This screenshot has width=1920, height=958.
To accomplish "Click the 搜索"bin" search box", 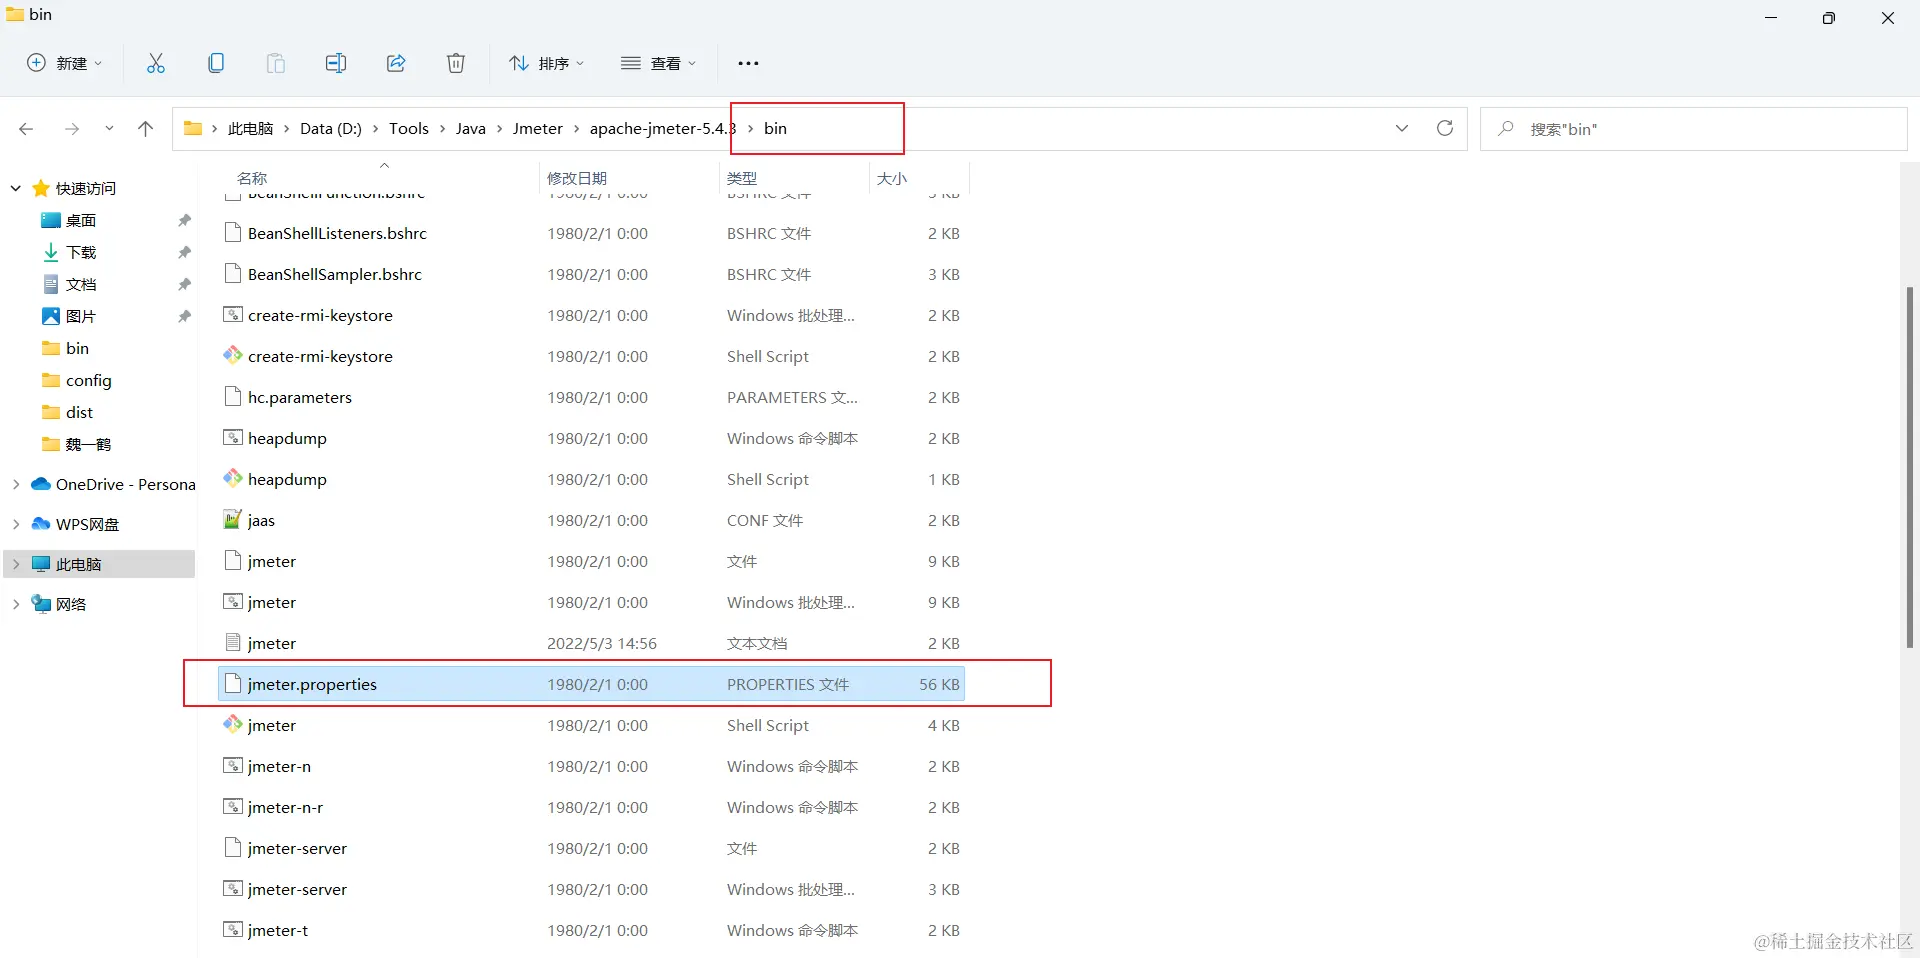I will [x=1694, y=129].
